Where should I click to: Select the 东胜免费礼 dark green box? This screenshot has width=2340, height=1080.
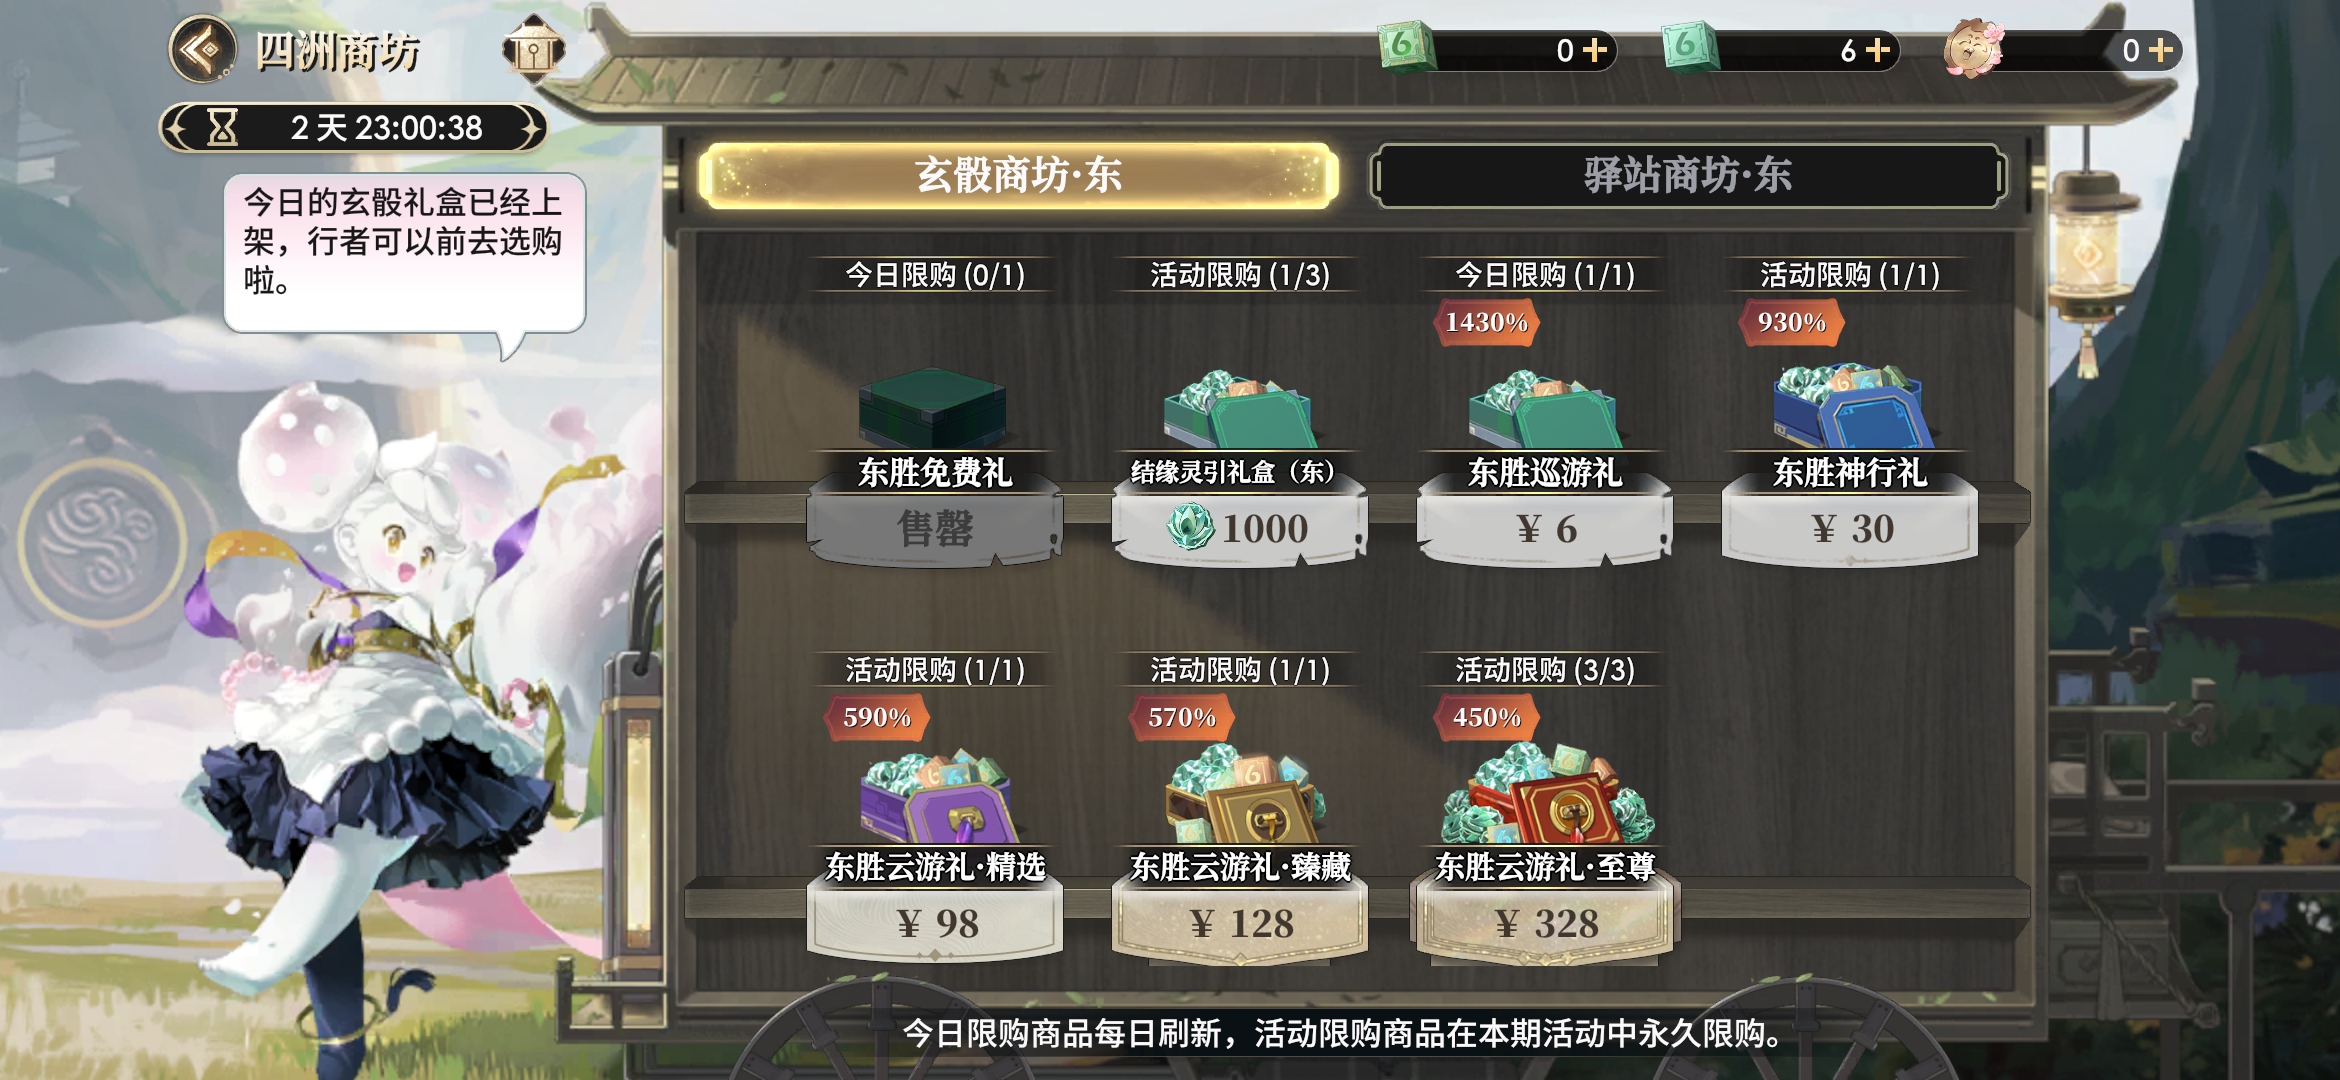coord(932,407)
